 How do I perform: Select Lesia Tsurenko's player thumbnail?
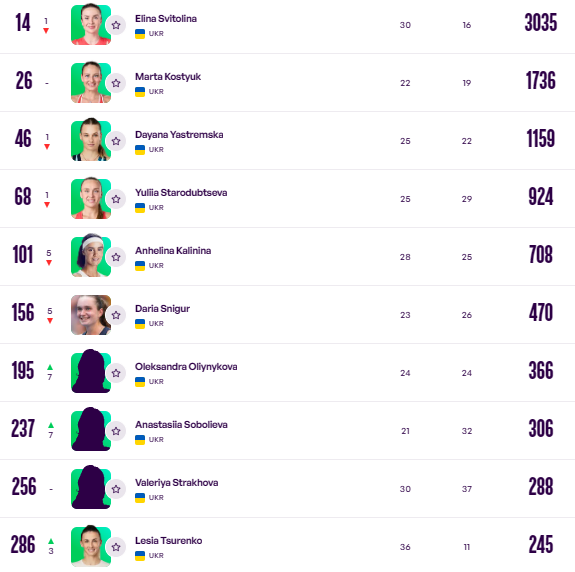tap(91, 546)
